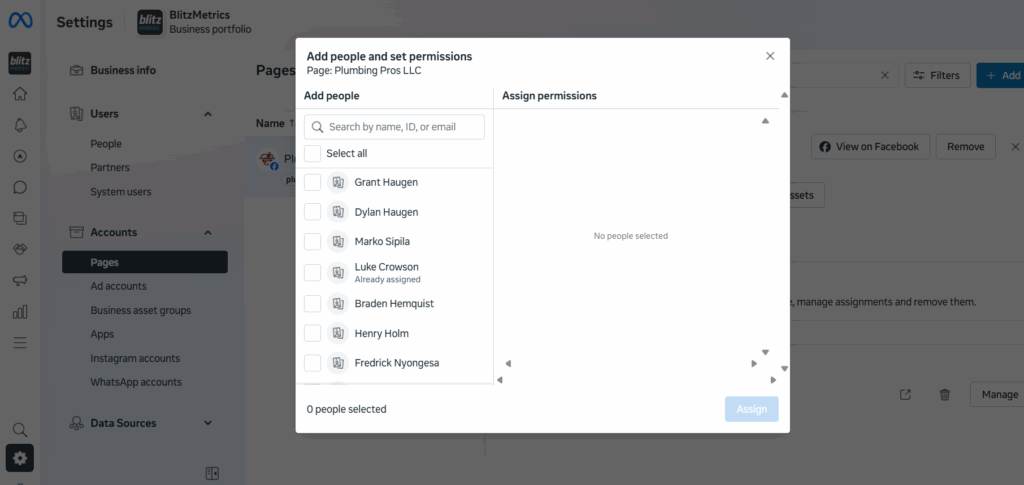Collapse the Users section
The width and height of the screenshot is (1024, 485).
tap(208, 114)
